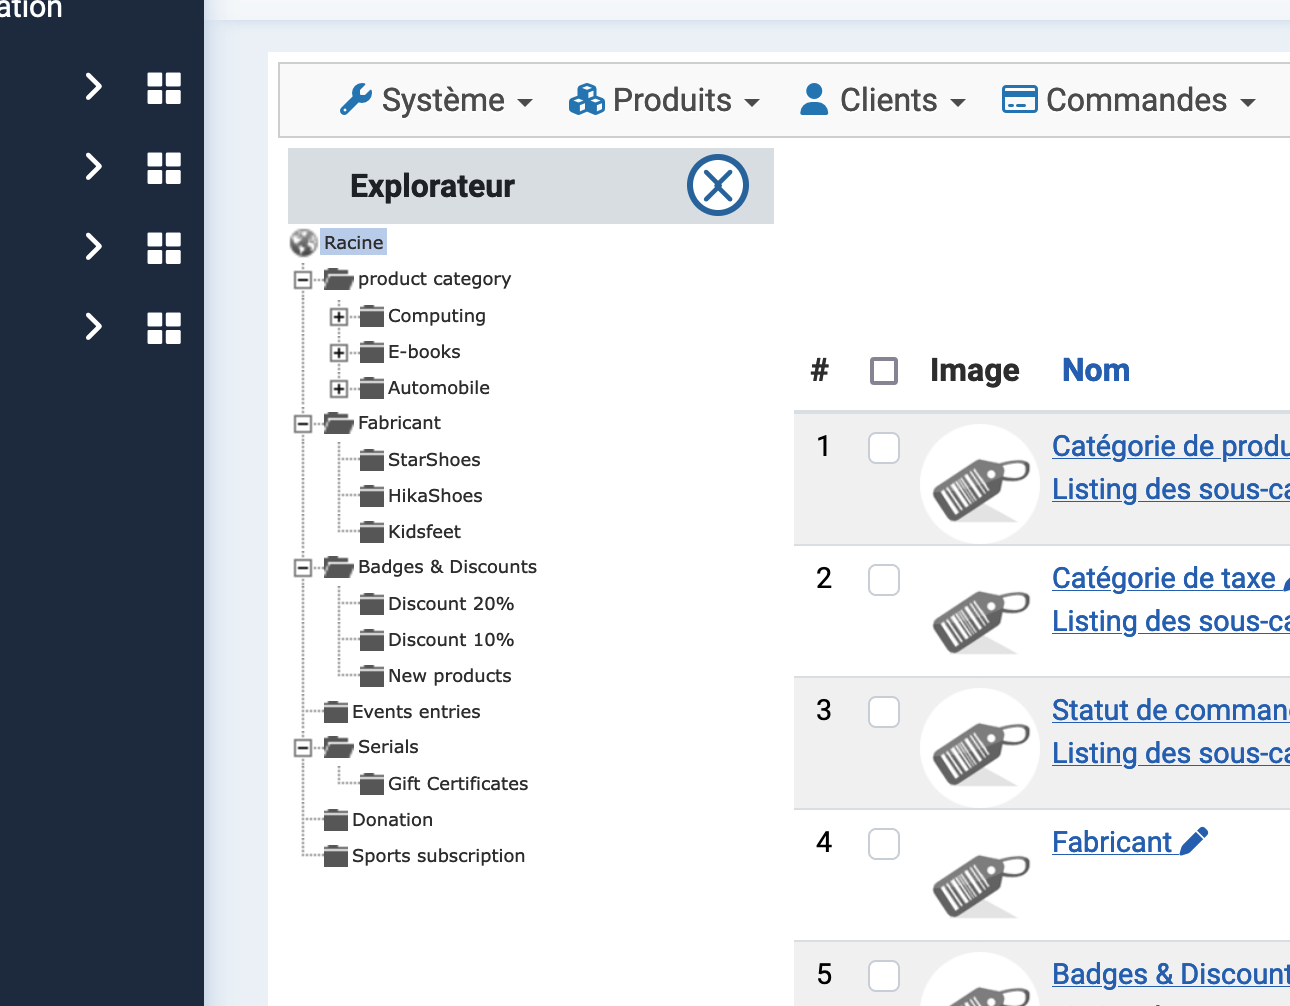The width and height of the screenshot is (1290, 1006).
Task: Click the Commandes credit card icon
Action: 1019,100
